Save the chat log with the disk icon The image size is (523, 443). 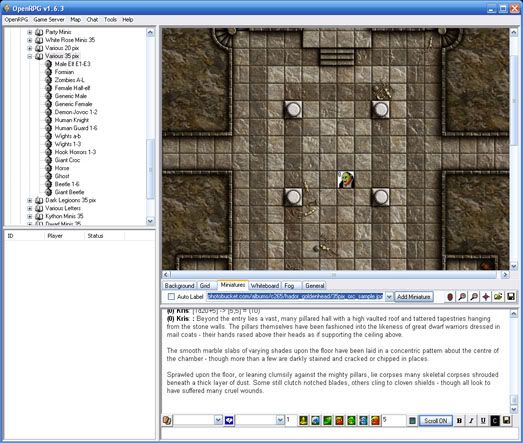tap(506, 420)
